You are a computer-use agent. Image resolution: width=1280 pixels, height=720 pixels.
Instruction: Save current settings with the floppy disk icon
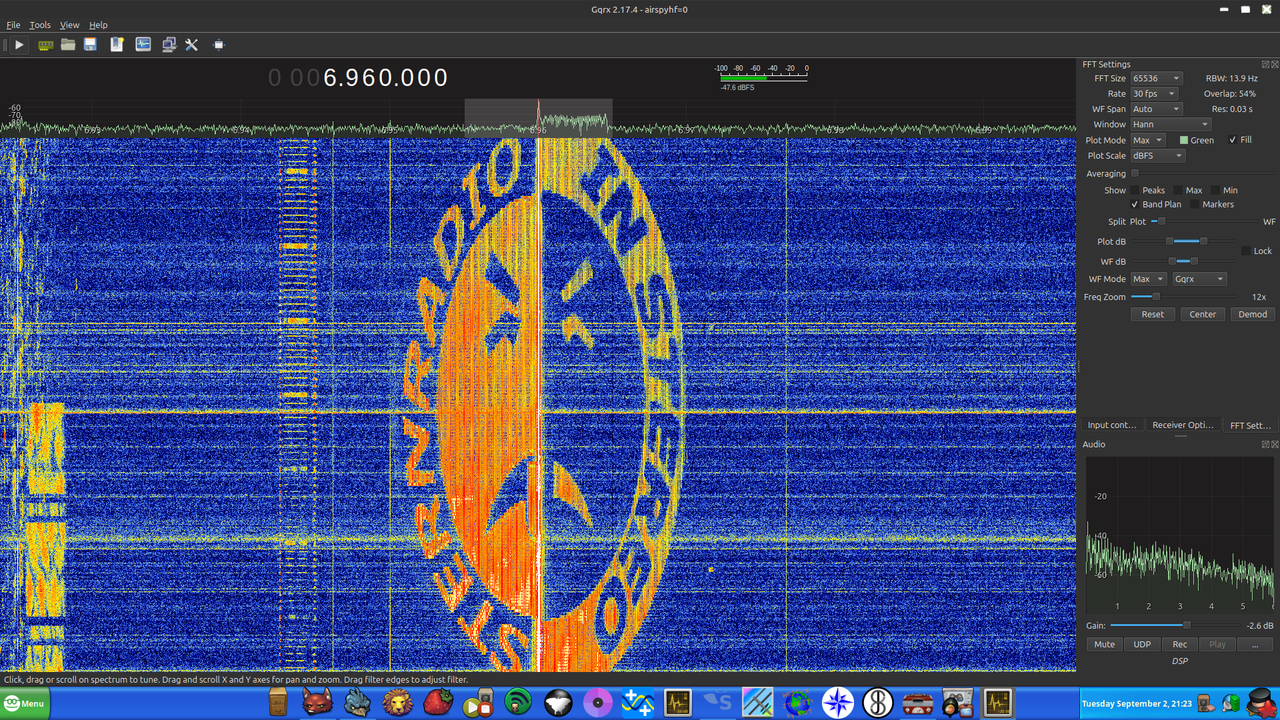(x=92, y=44)
